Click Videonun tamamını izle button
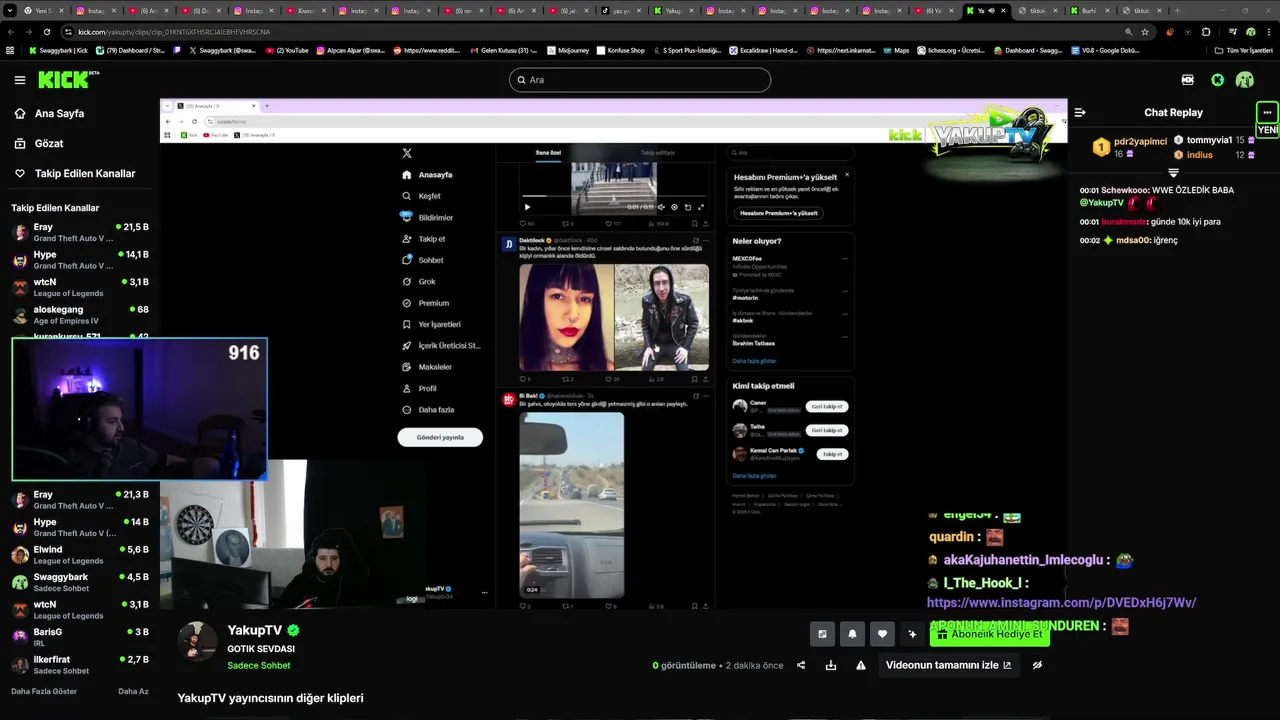1280x720 pixels. (x=948, y=665)
